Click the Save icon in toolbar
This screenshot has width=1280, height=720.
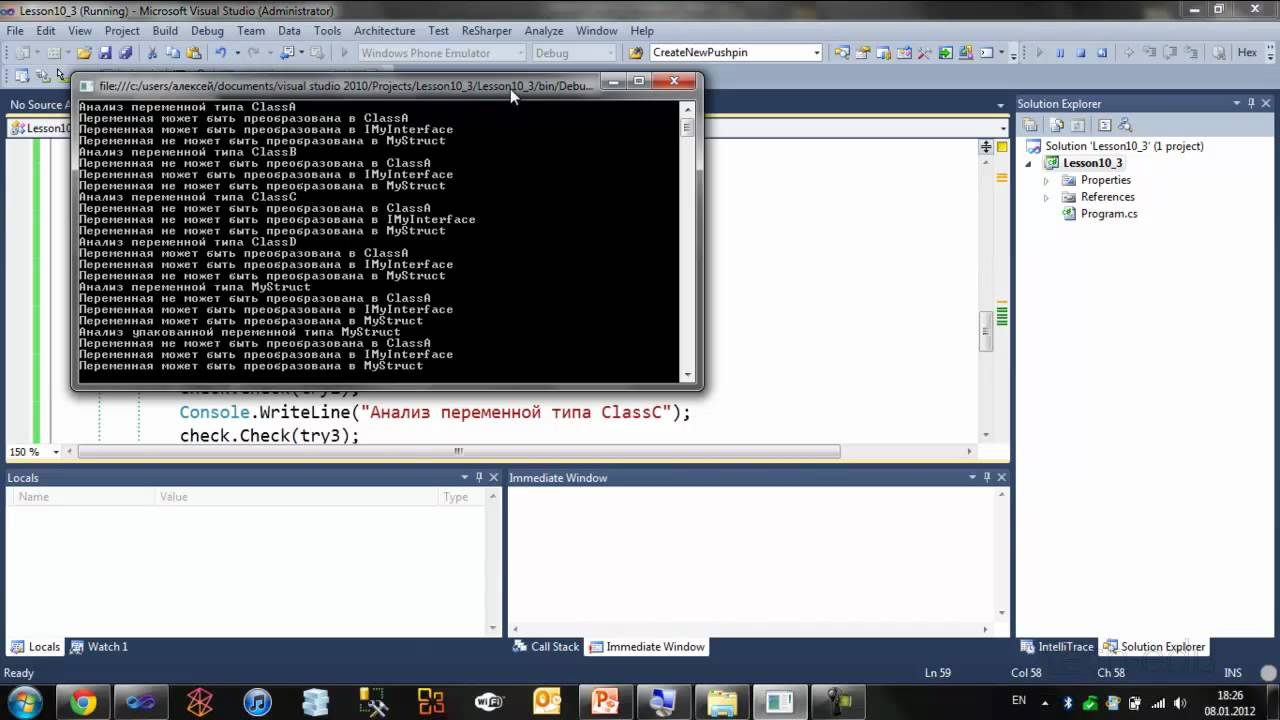click(105, 53)
